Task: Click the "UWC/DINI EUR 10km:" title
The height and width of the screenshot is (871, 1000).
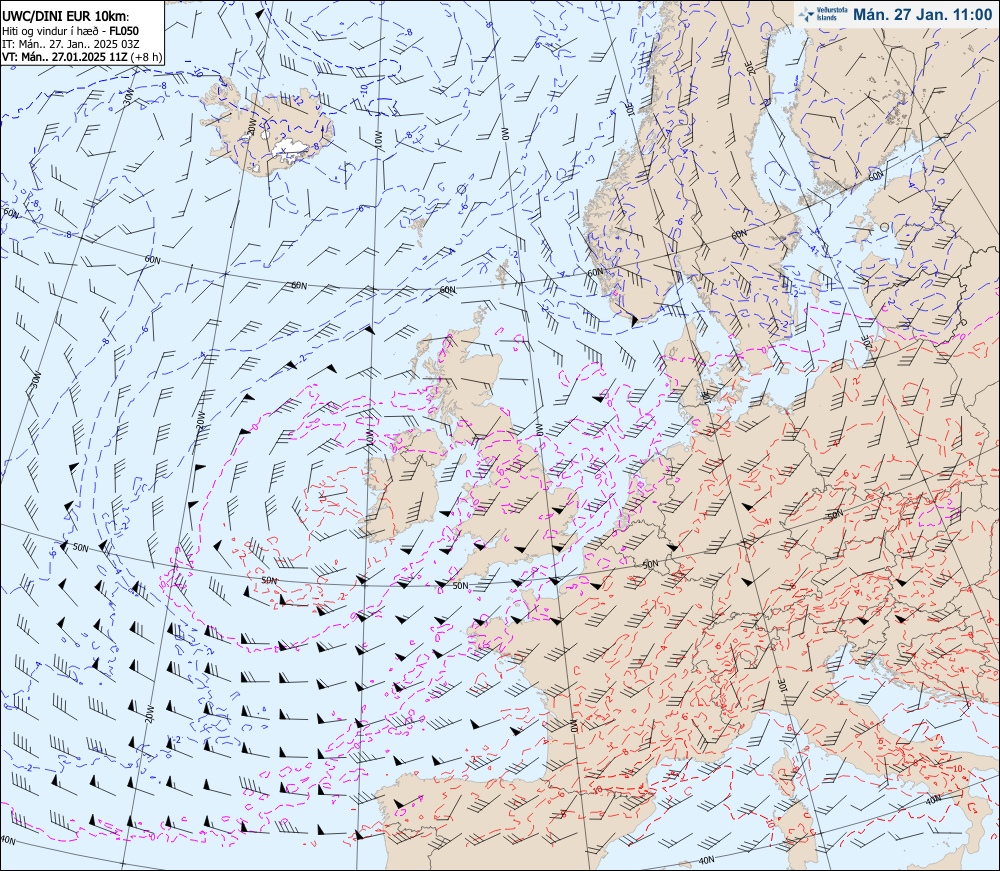Action: (x=66, y=17)
